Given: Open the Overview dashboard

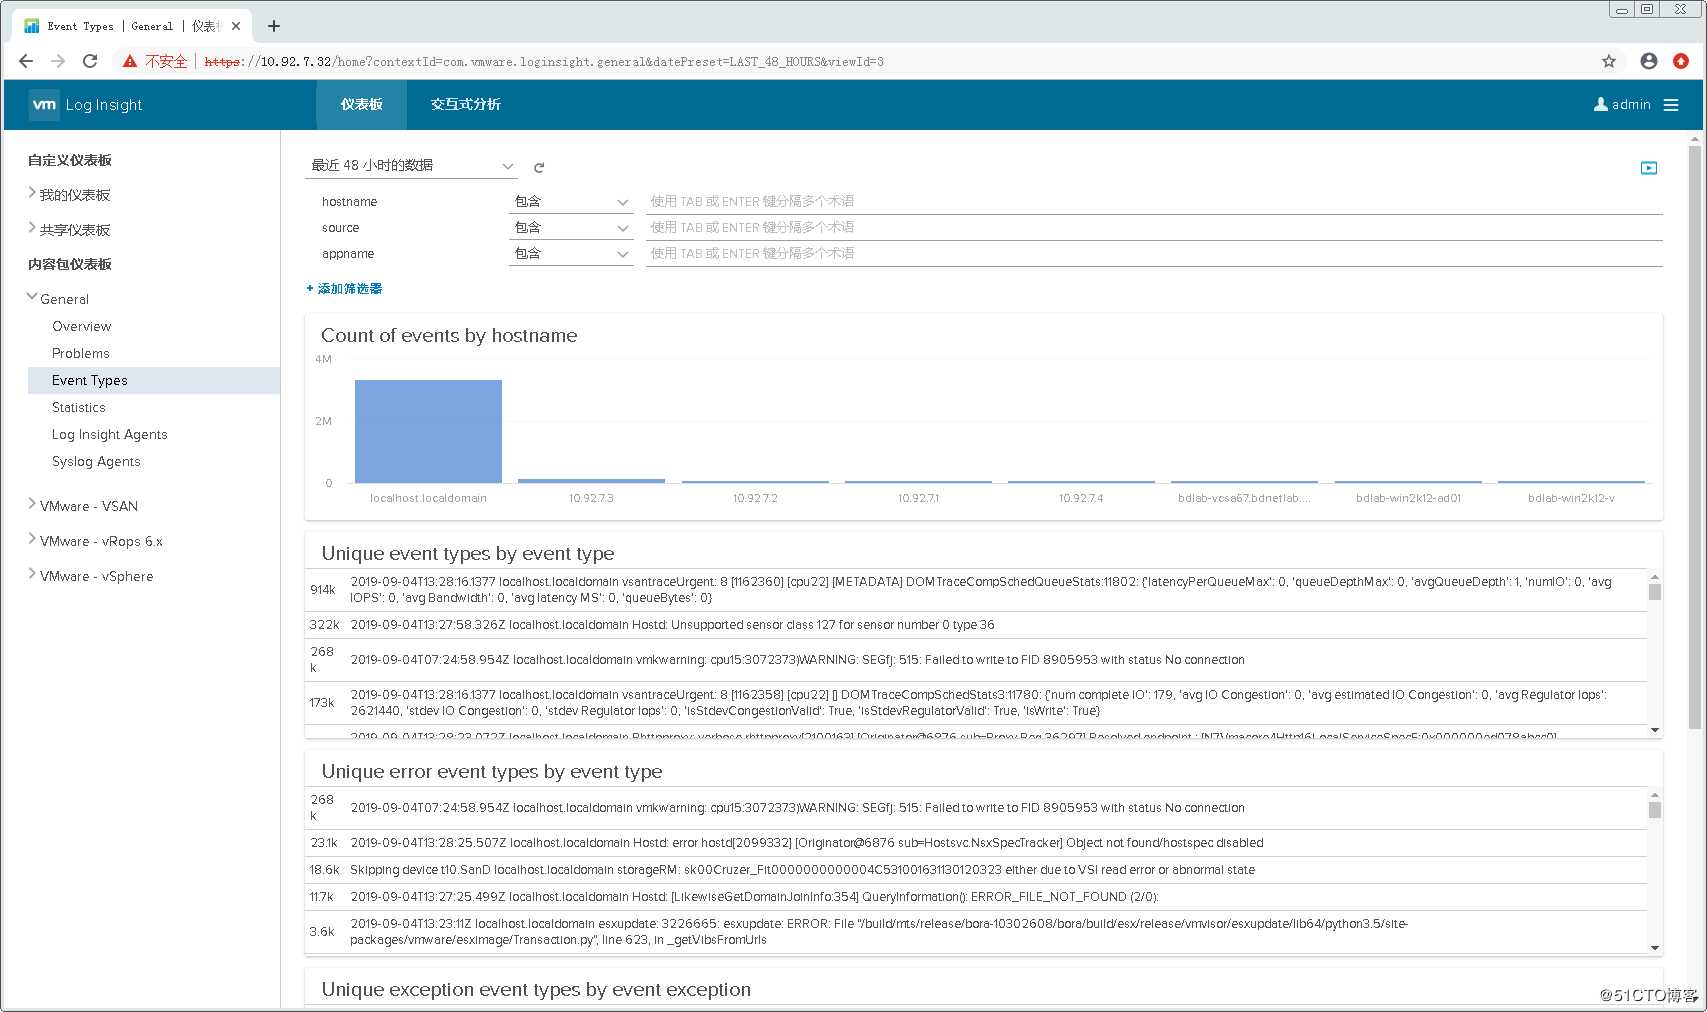Looking at the screenshot, I should click(82, 326).
